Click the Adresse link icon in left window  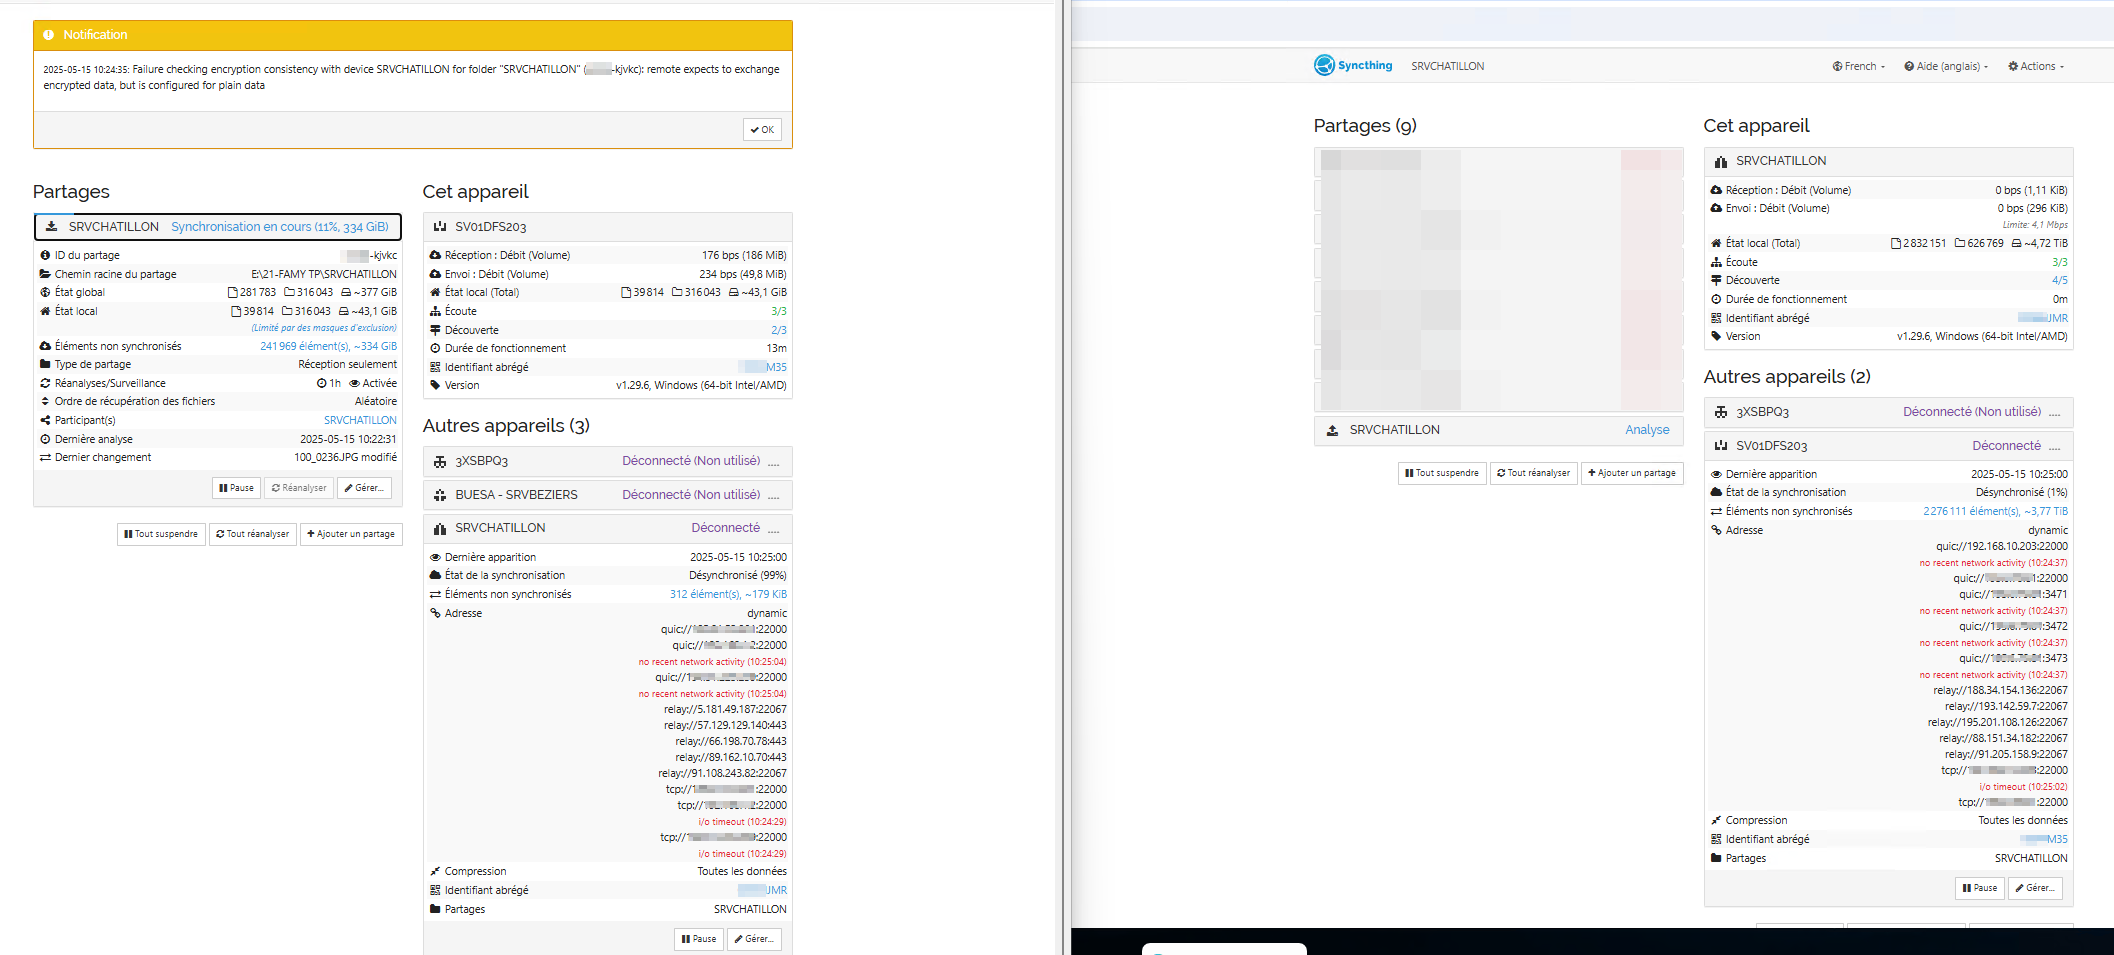(435, 613)
